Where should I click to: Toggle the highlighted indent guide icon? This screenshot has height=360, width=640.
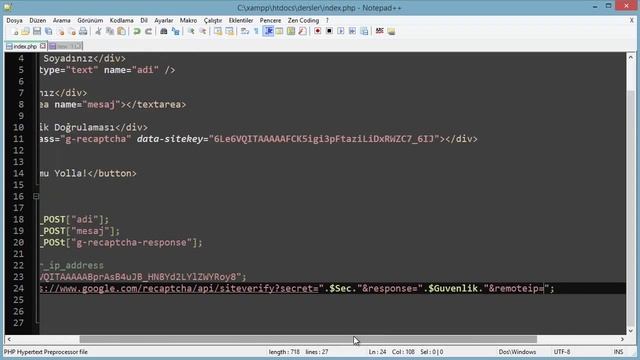point(268,31)
